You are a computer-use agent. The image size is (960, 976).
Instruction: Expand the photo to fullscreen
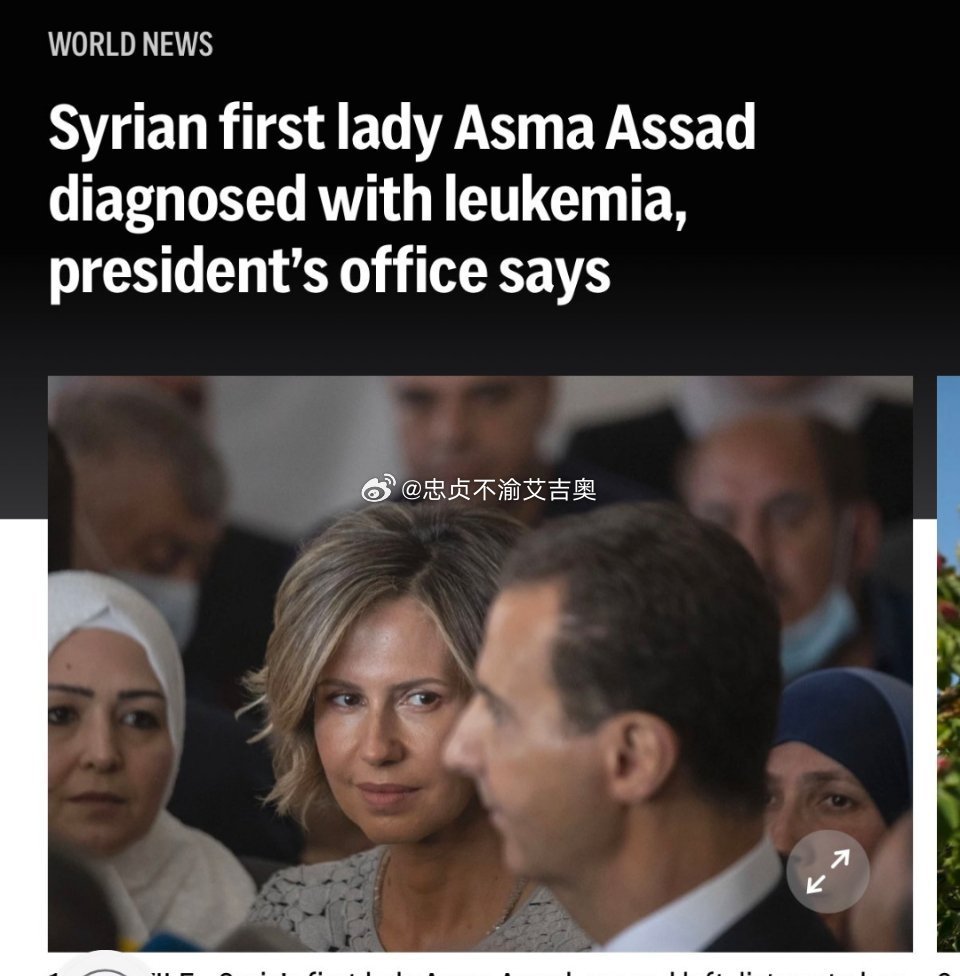[827, 870]
